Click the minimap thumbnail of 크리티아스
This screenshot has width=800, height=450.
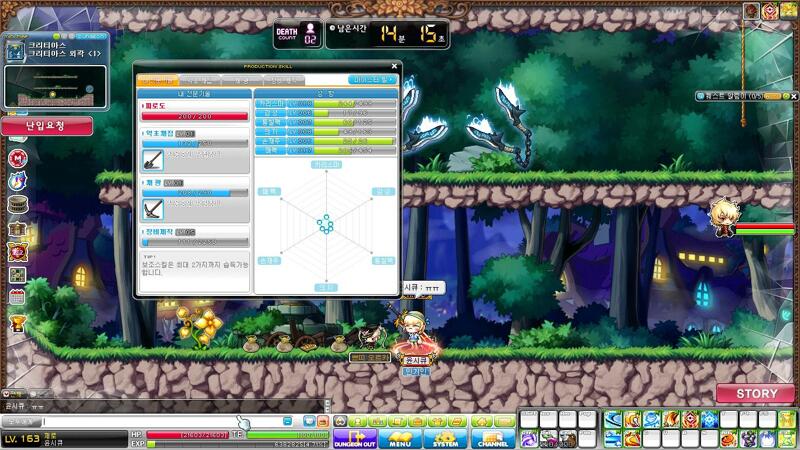[56, 87]
